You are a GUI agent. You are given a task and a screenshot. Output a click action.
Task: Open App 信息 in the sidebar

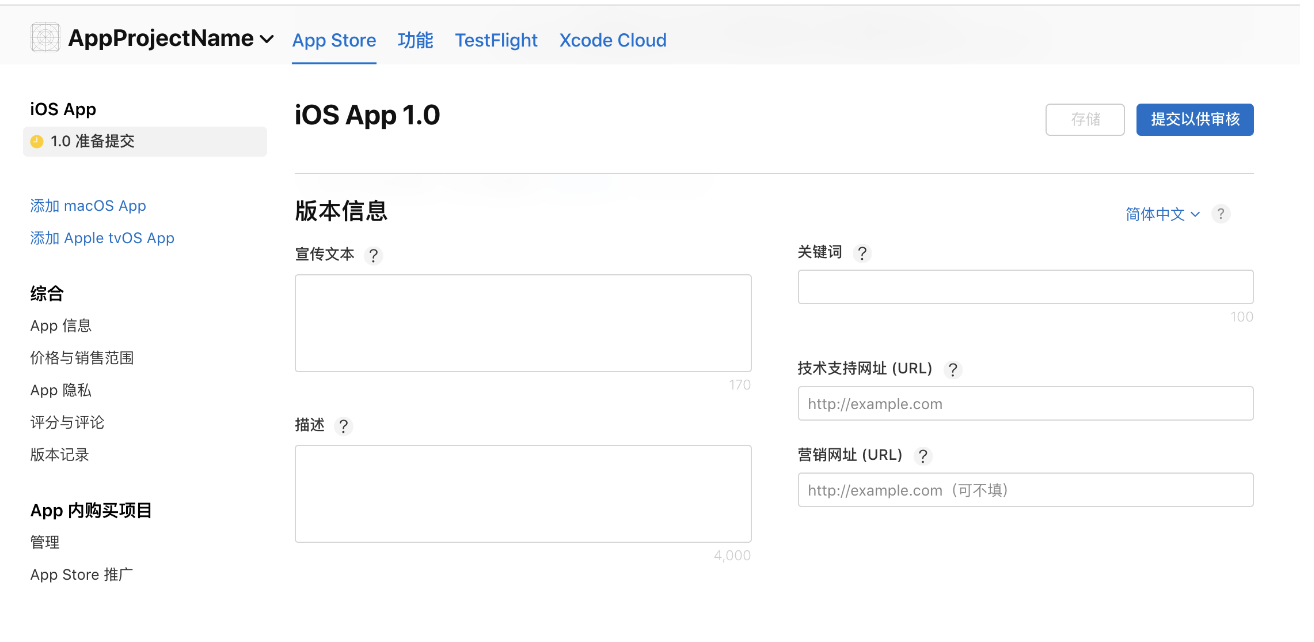tap(61, 326)
